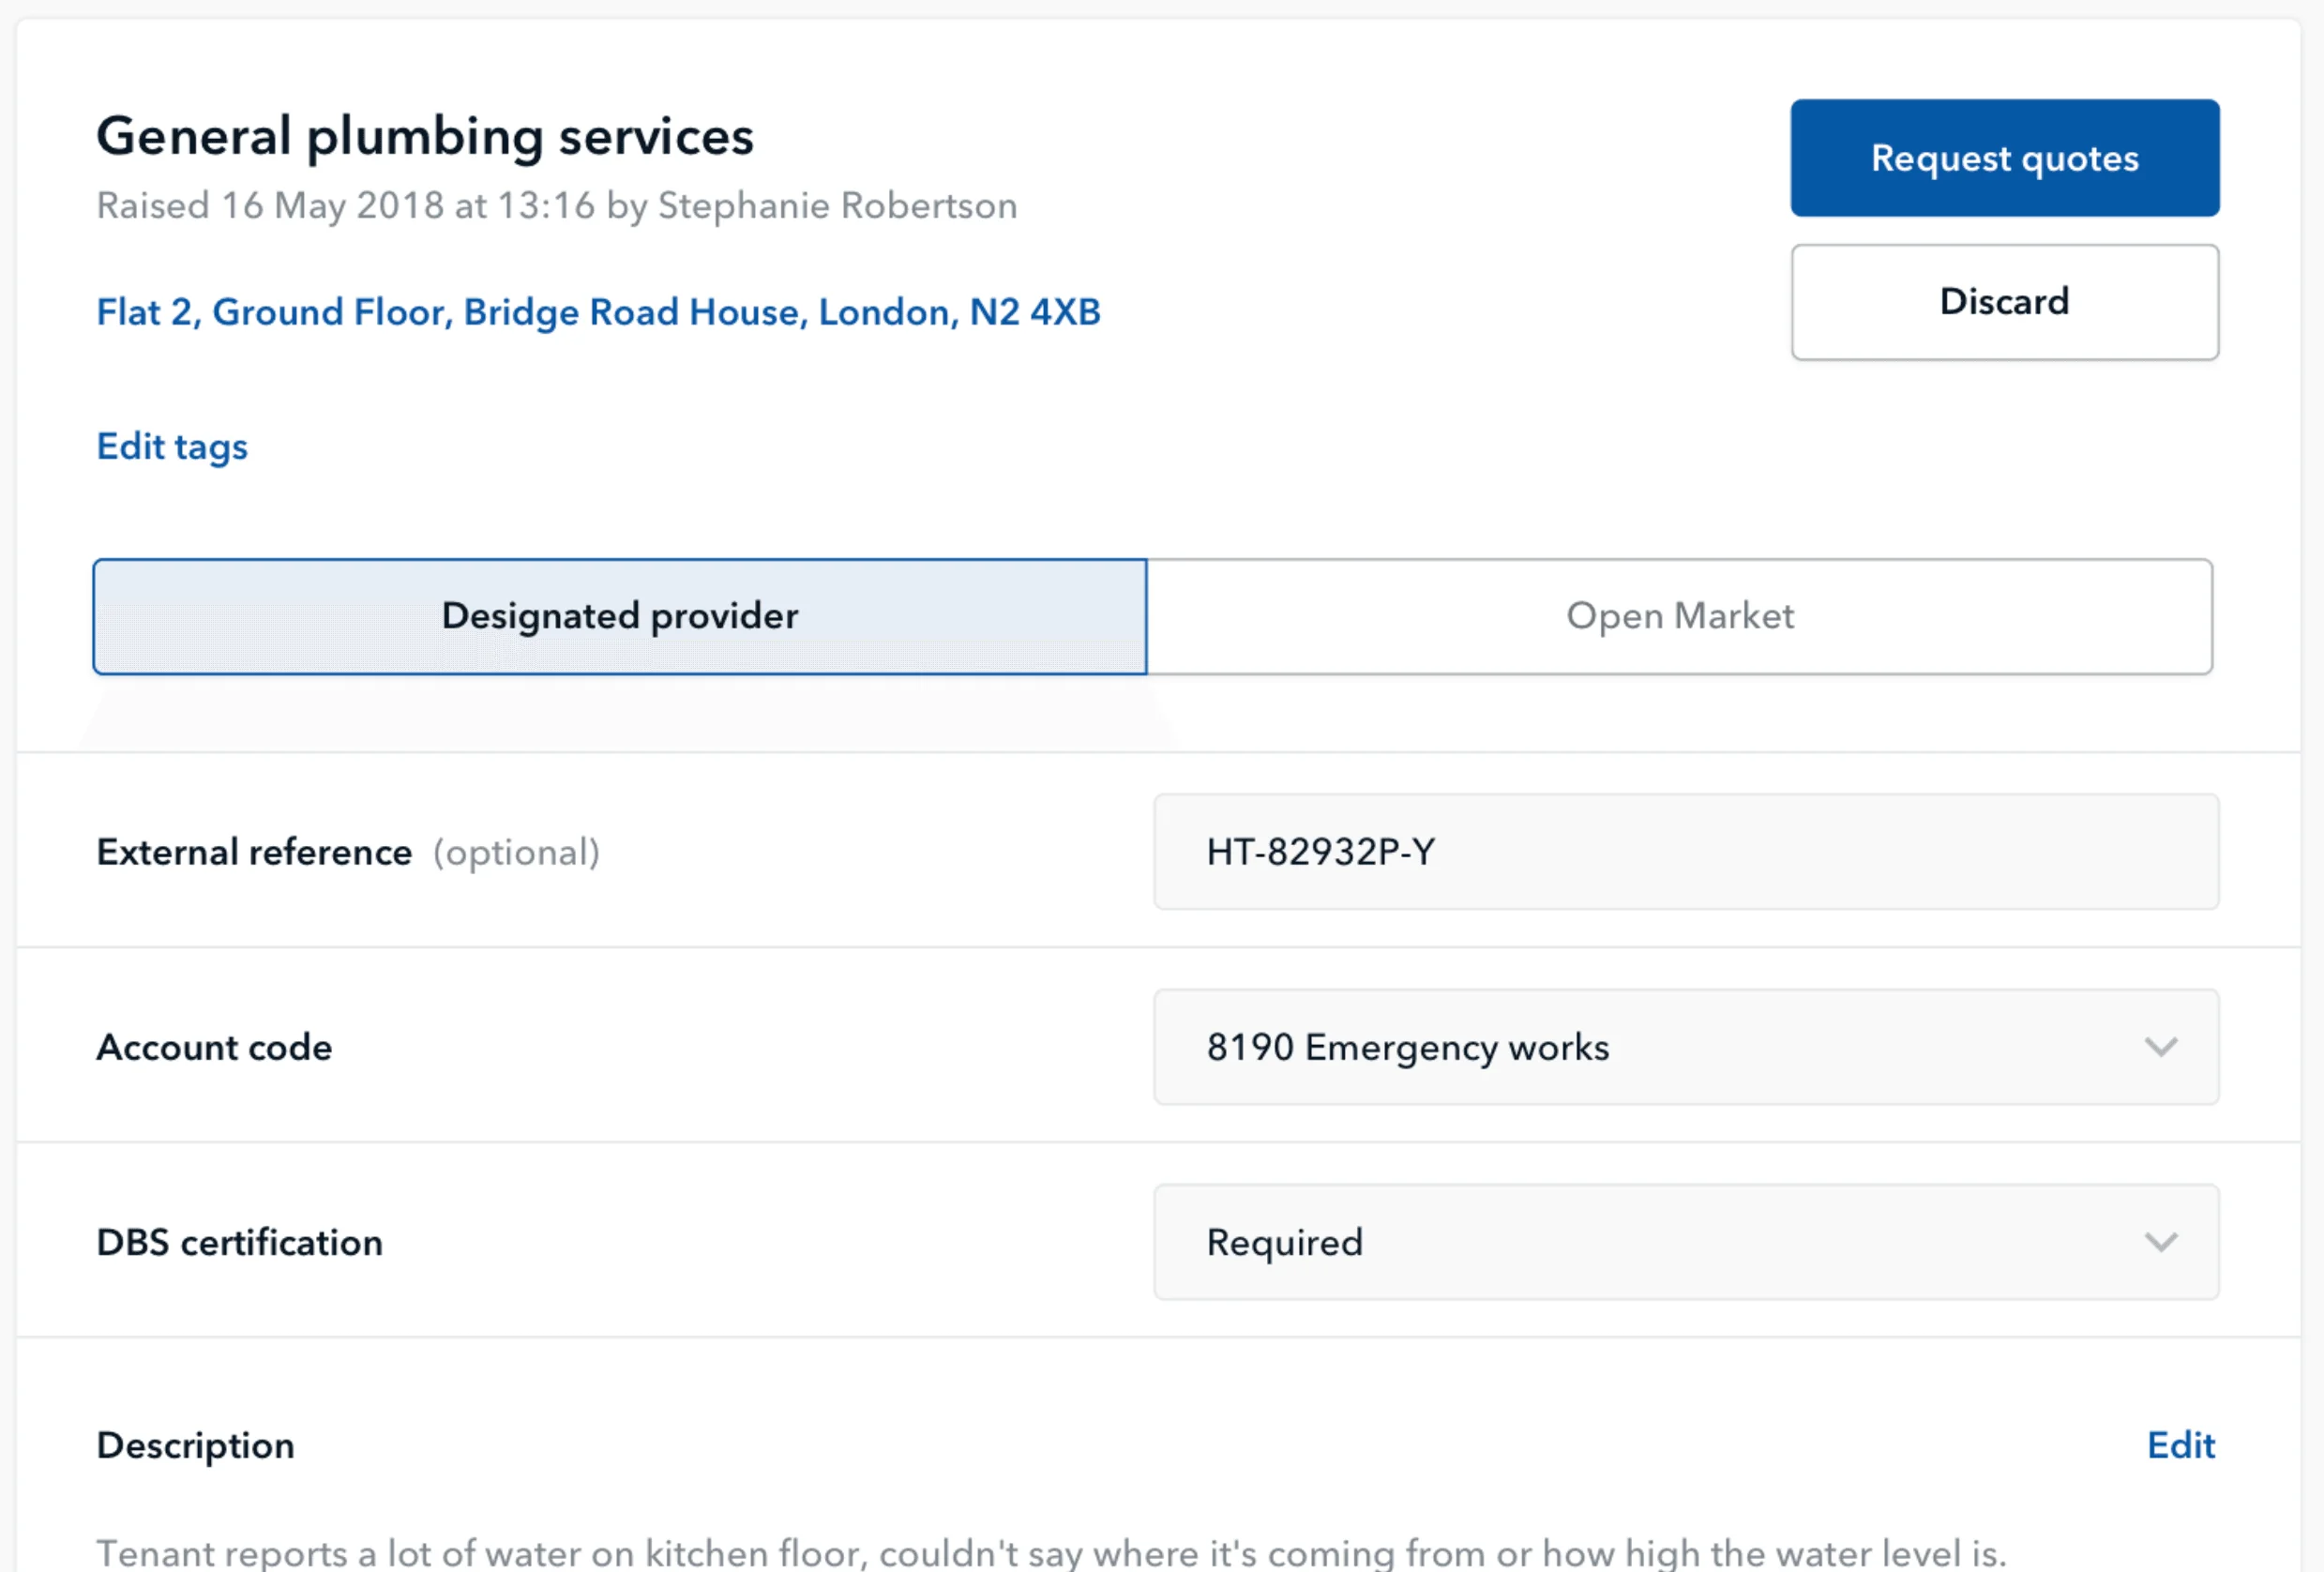Select the Designated provider tab

(x=620, y=616)
